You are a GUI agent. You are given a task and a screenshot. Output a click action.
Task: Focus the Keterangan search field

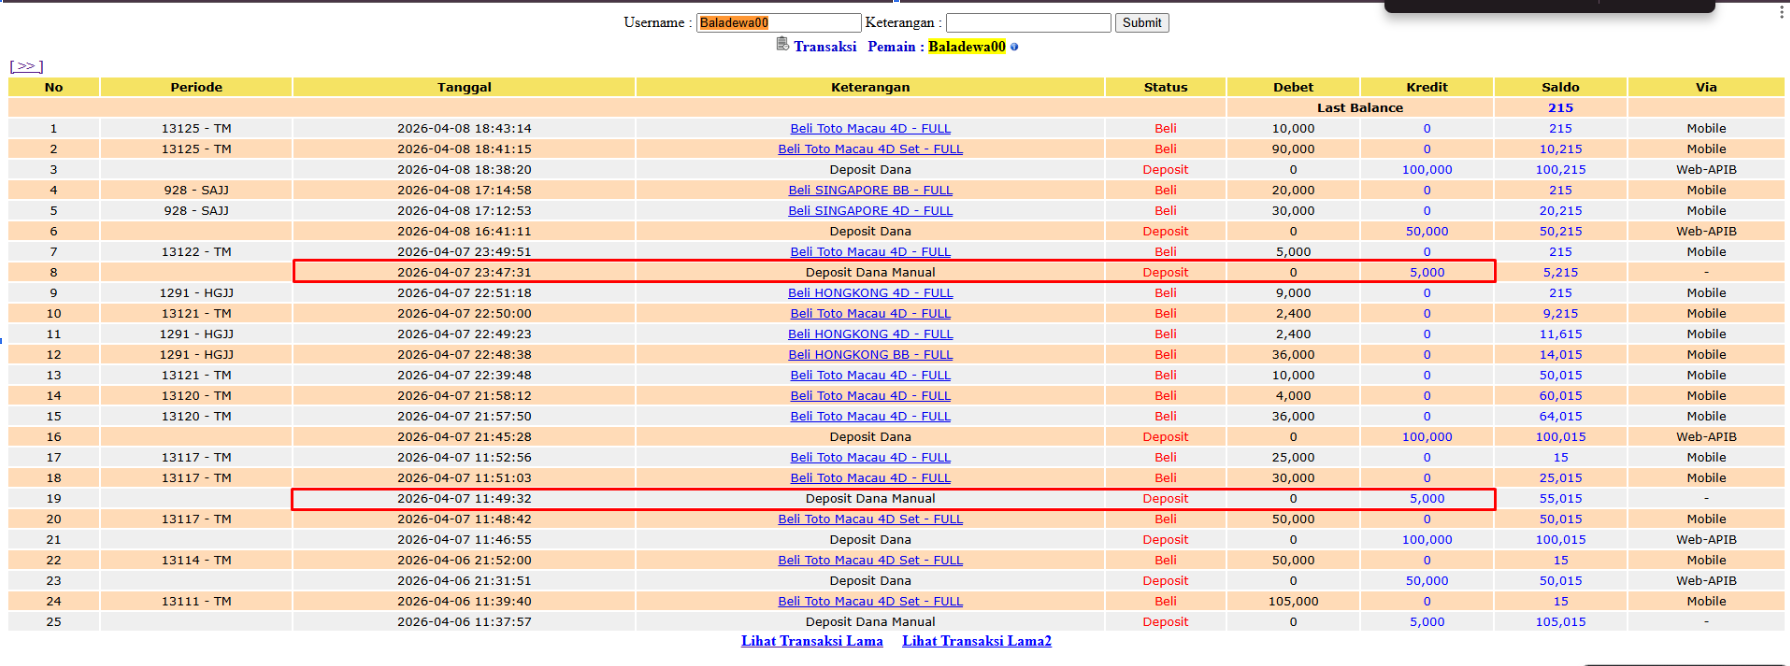click(x=1028, y=22)
